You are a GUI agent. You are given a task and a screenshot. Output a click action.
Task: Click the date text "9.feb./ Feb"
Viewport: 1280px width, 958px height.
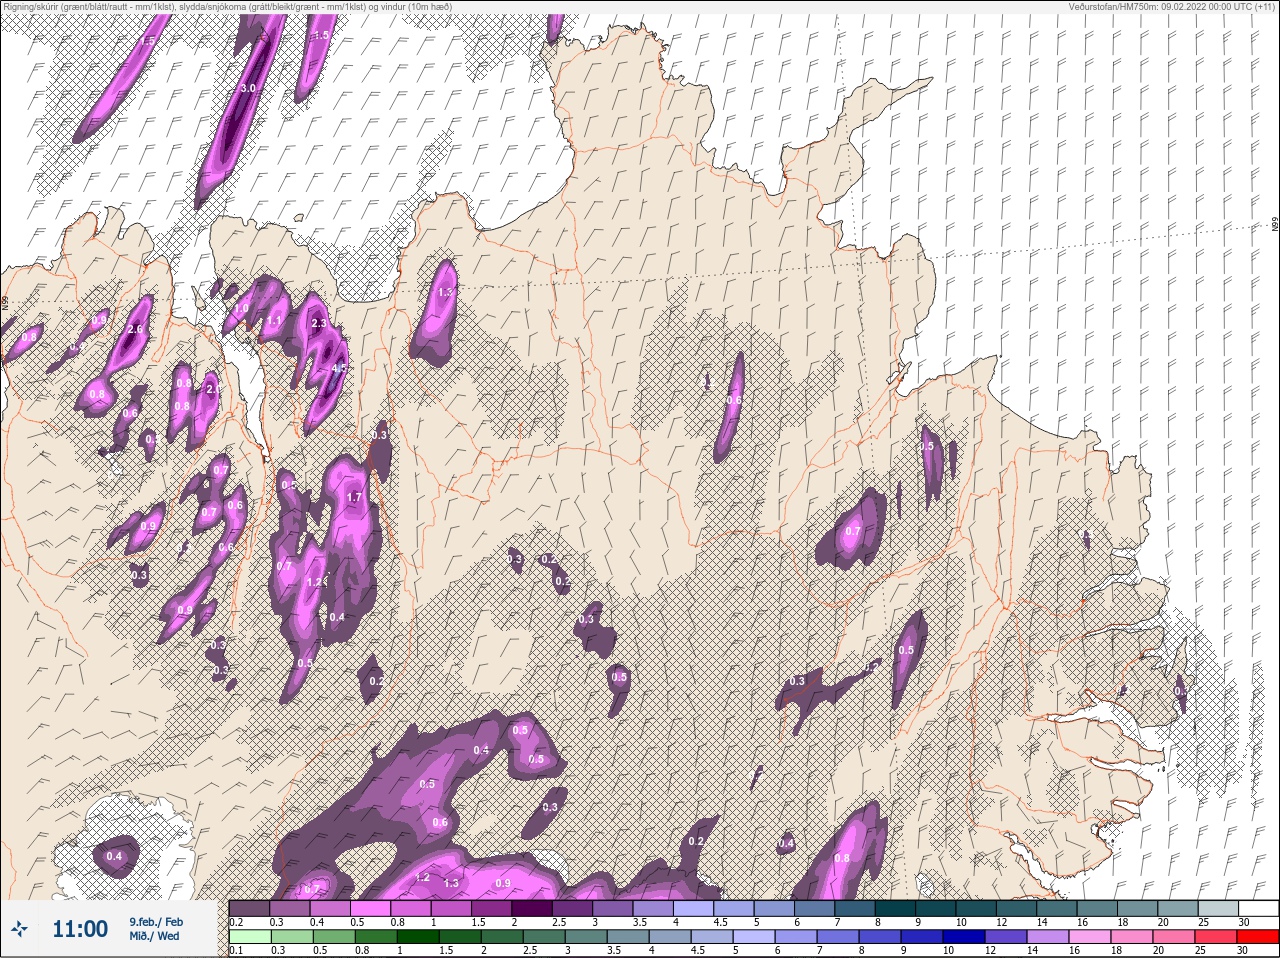156,921
